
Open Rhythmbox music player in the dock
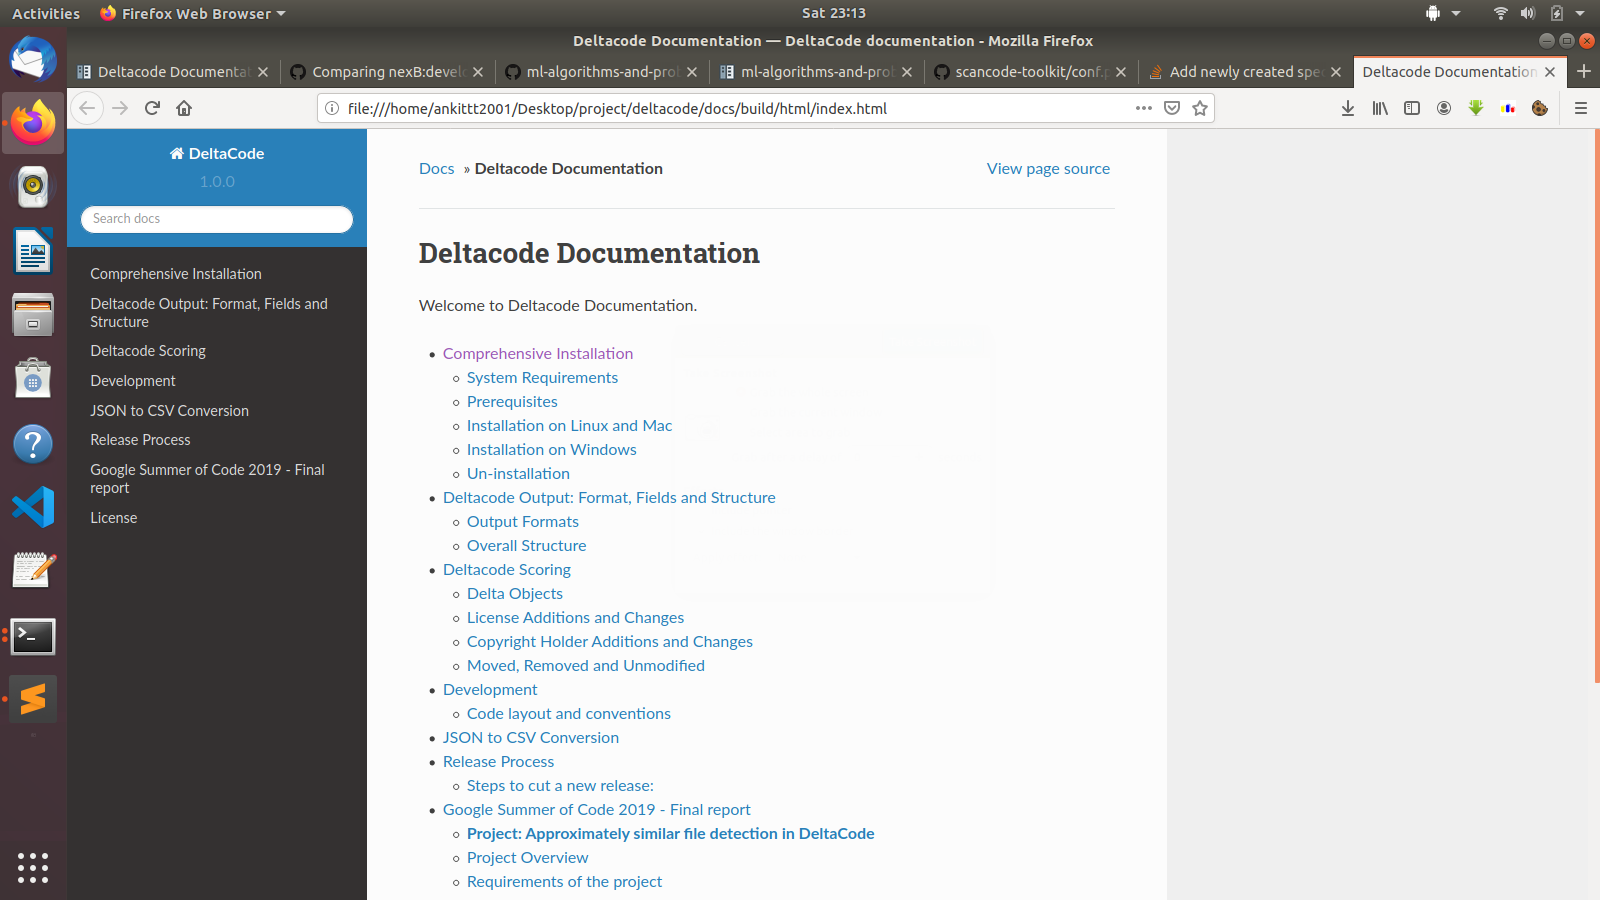click(x=33, y=186)
